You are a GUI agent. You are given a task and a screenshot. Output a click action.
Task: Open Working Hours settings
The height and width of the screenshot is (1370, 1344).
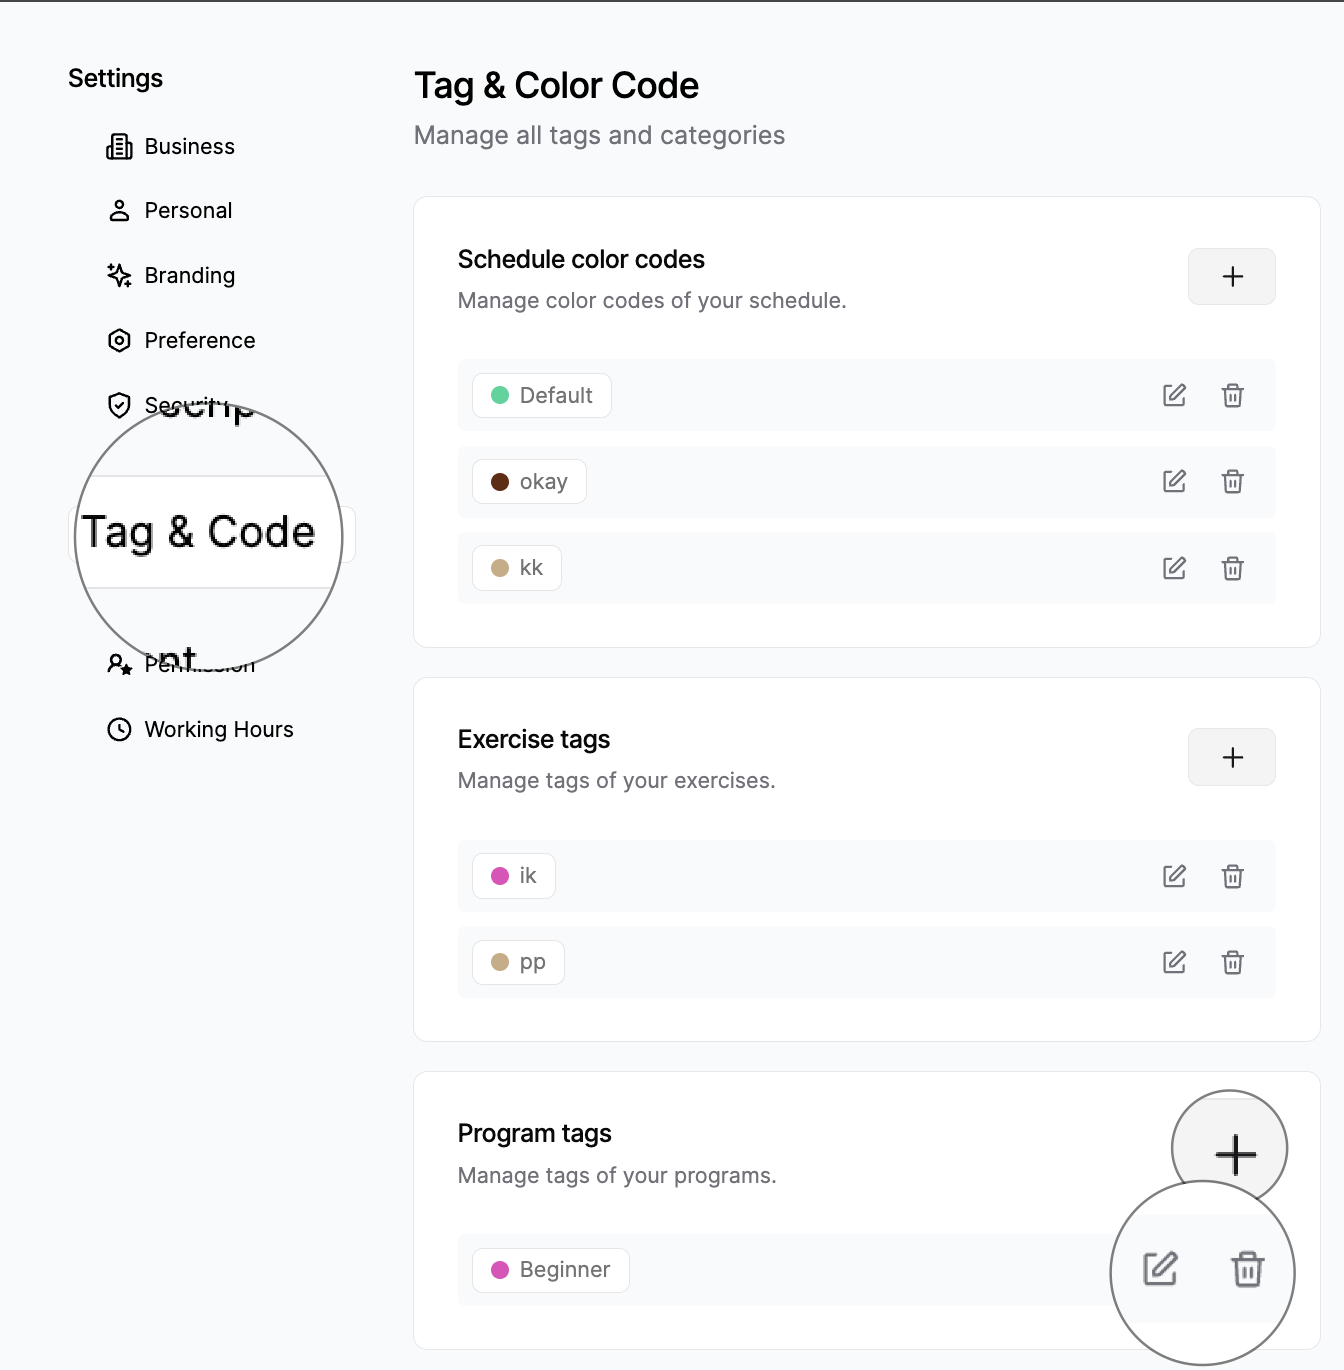218,729
